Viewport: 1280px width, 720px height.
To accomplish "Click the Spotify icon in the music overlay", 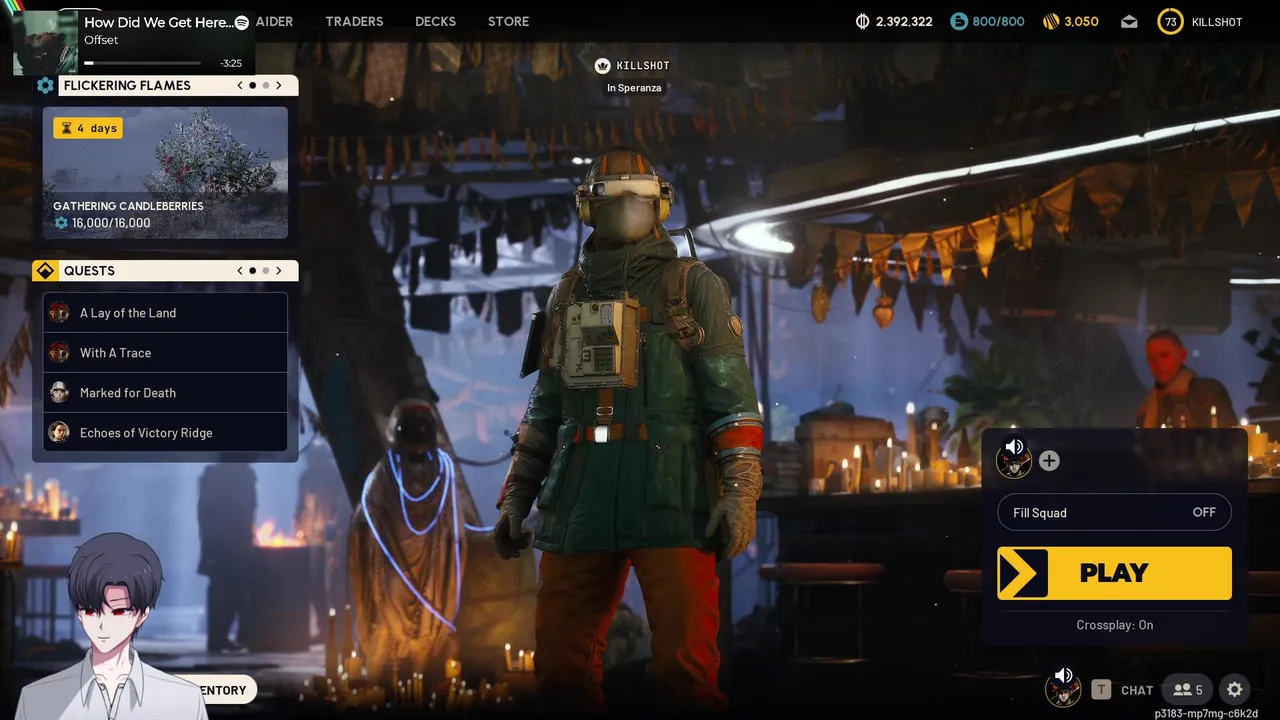I will pos(241,22).
